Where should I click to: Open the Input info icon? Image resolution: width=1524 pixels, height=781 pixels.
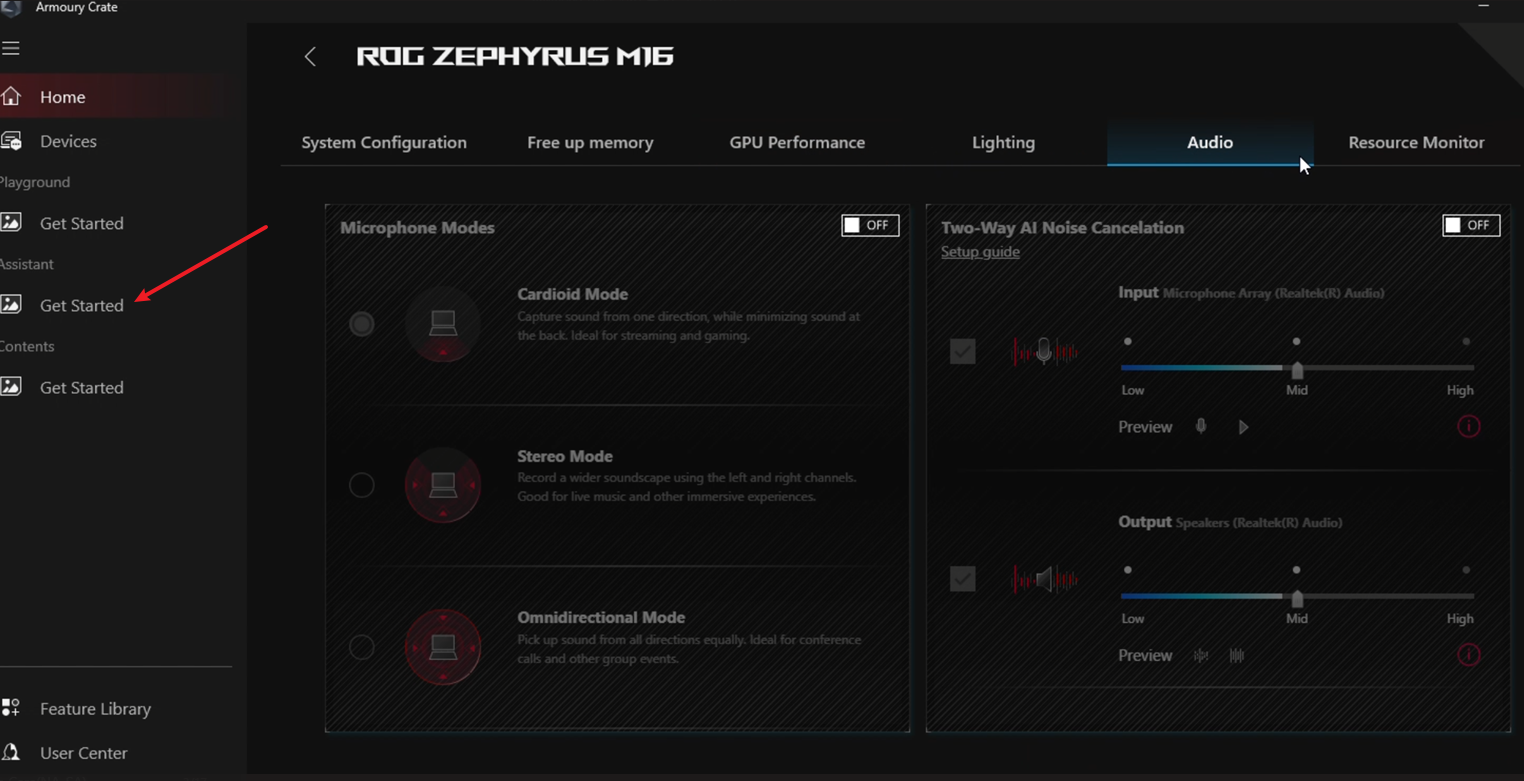(x=1468, y=426)
